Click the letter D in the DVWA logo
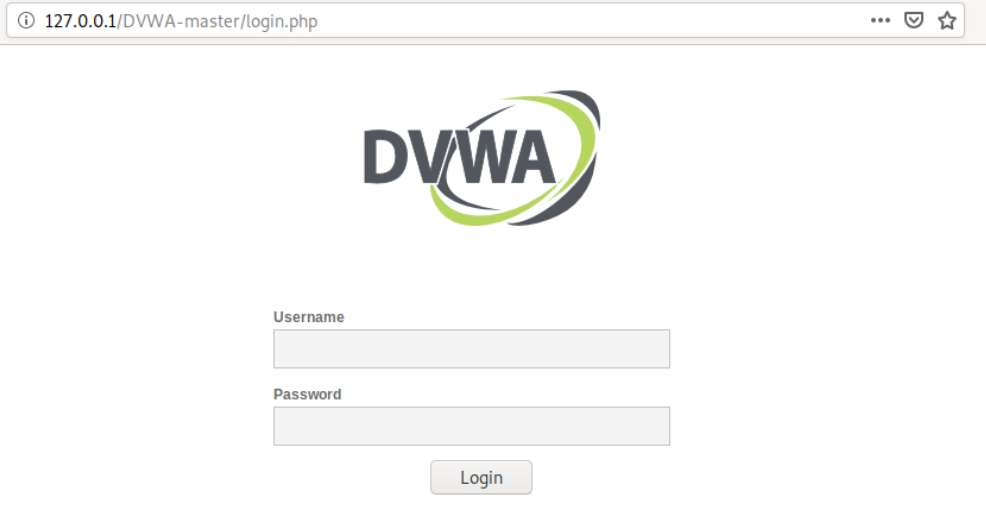The width and height of the screenshot is (986, 510). coord(386,157)
